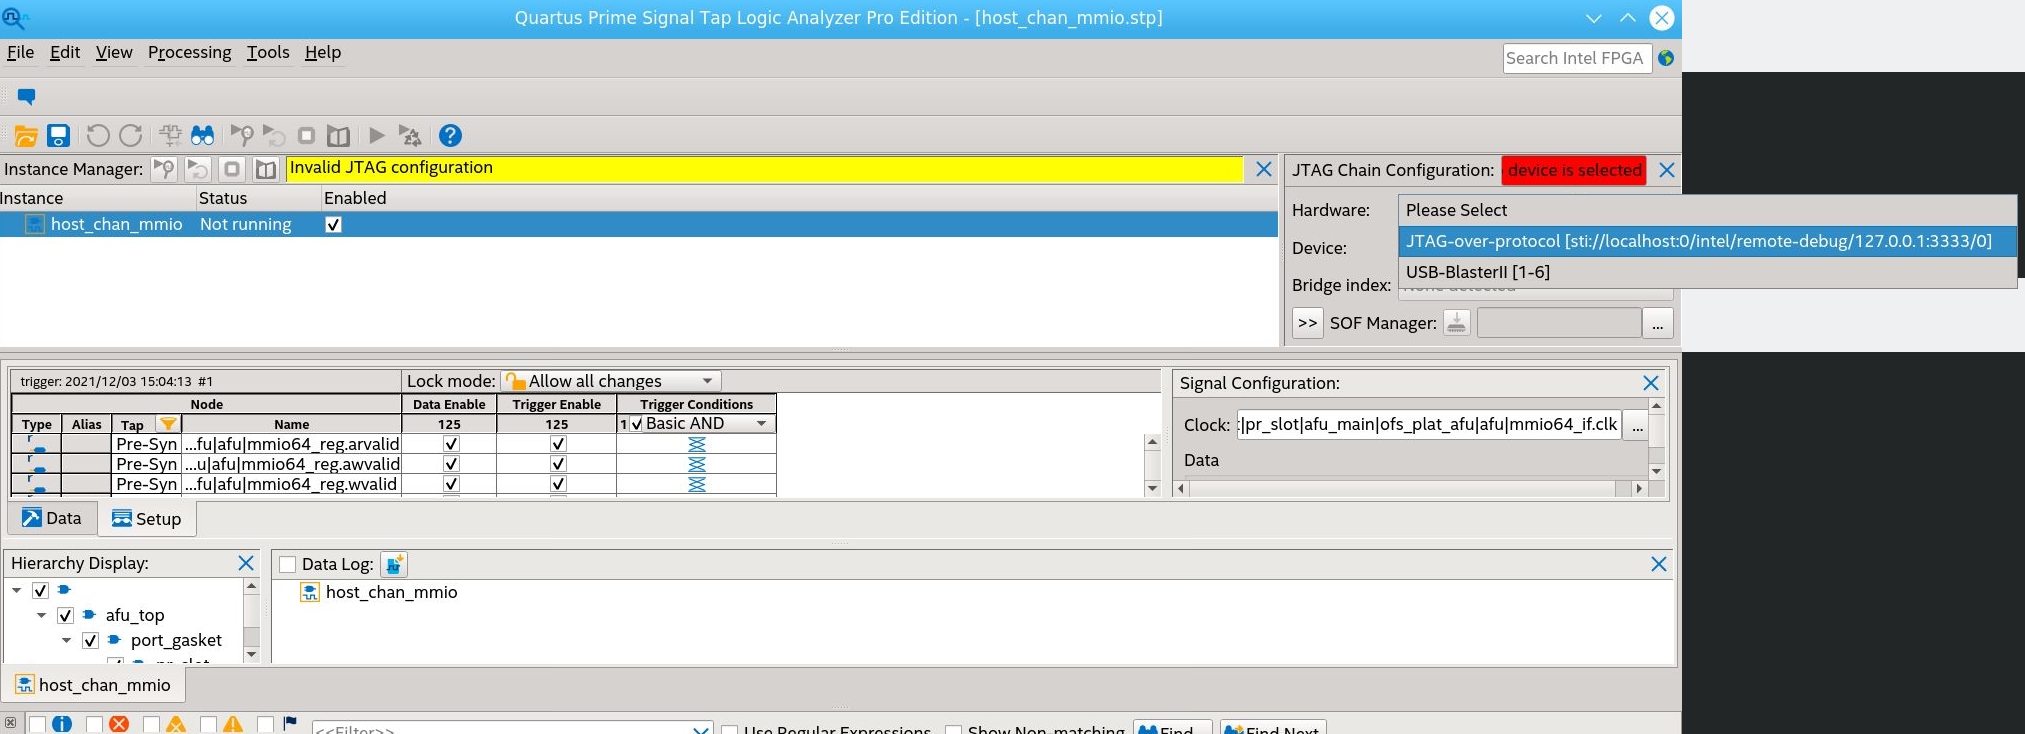The width and height of the screenshot is (2025, 734).
Task: Close the JTAG Chain Configuration panel
Action: [1667, 170]
